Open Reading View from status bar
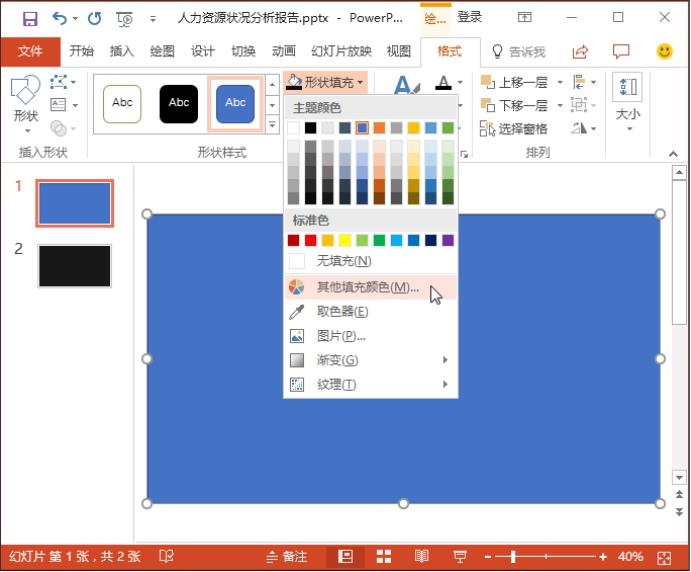This screenshot has height=572, width=691. click(421, 556)
